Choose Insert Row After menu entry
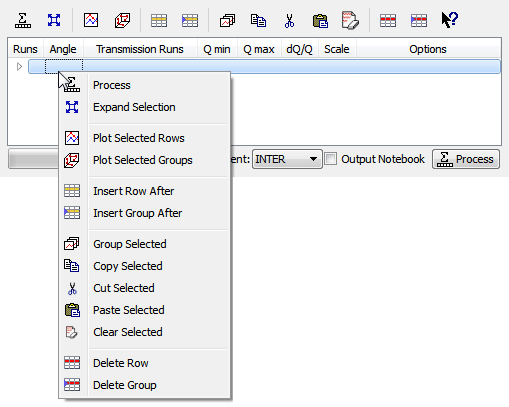 145,191
